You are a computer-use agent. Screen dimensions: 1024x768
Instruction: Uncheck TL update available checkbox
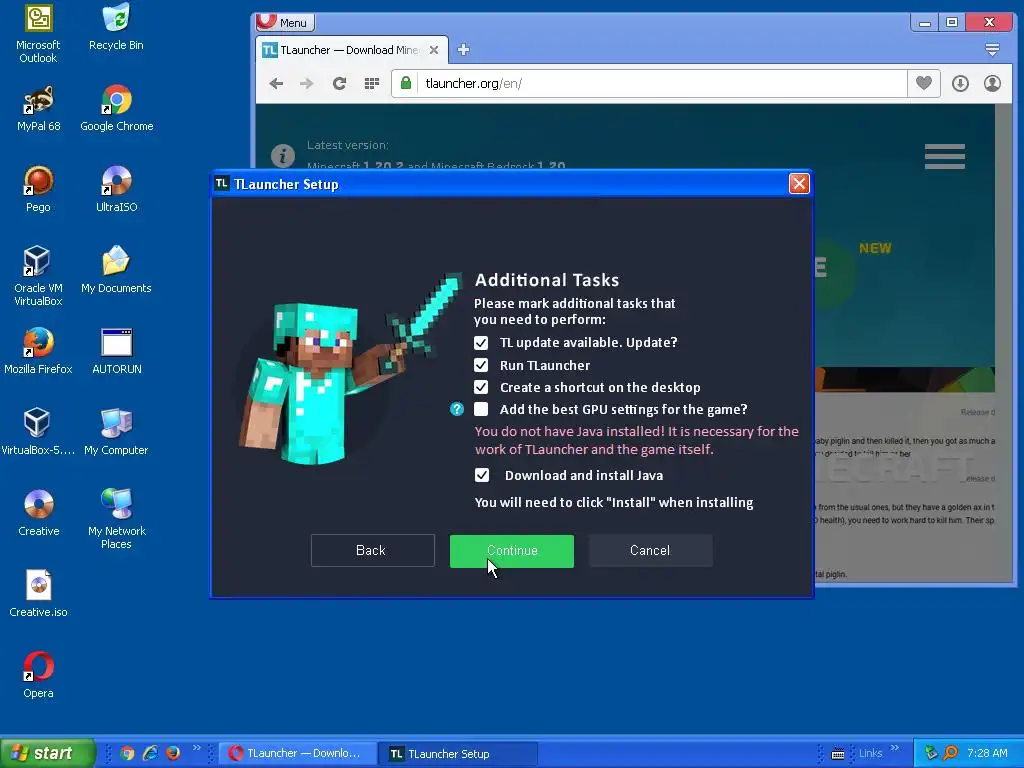click(x=481, y=343)
